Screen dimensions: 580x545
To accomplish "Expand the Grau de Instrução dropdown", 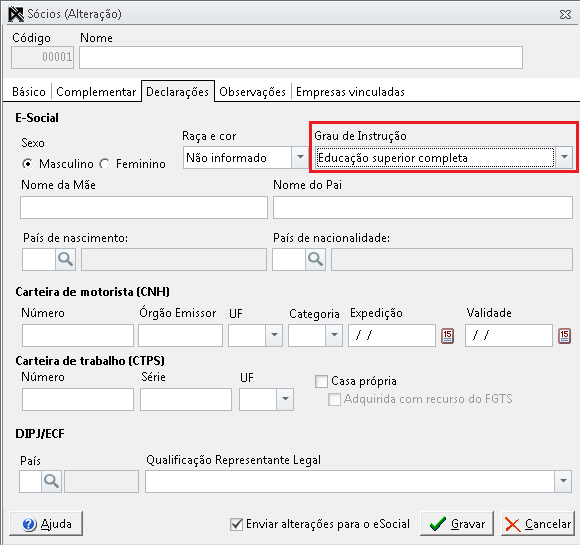I will tap(564, 158).
